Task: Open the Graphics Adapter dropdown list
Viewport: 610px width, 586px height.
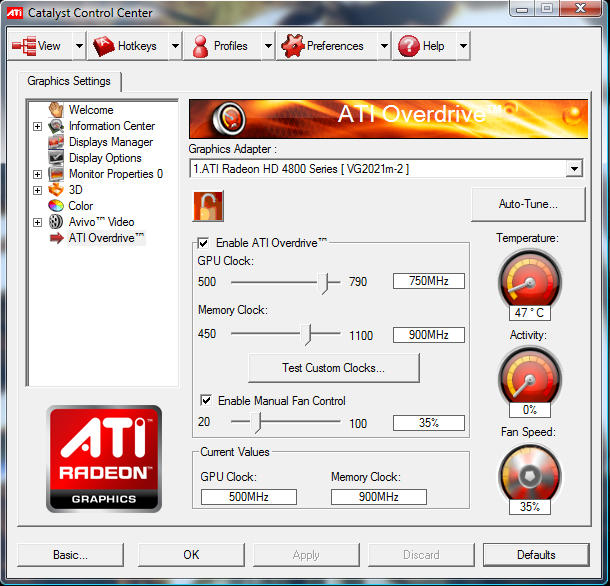Action: [573, 169]
